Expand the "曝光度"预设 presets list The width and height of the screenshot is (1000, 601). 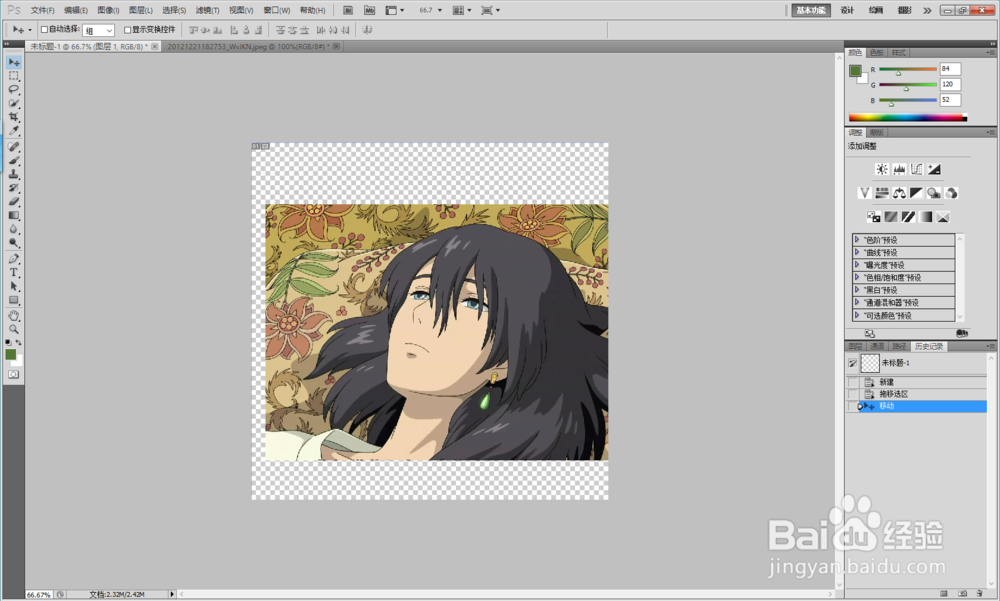857,265
